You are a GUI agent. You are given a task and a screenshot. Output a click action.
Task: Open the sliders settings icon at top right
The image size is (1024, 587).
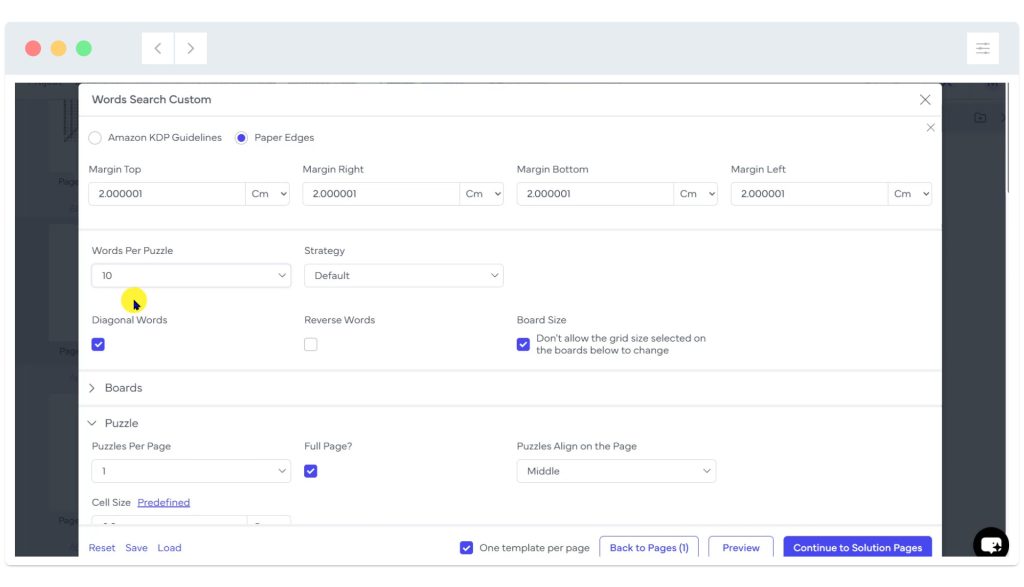982,48
